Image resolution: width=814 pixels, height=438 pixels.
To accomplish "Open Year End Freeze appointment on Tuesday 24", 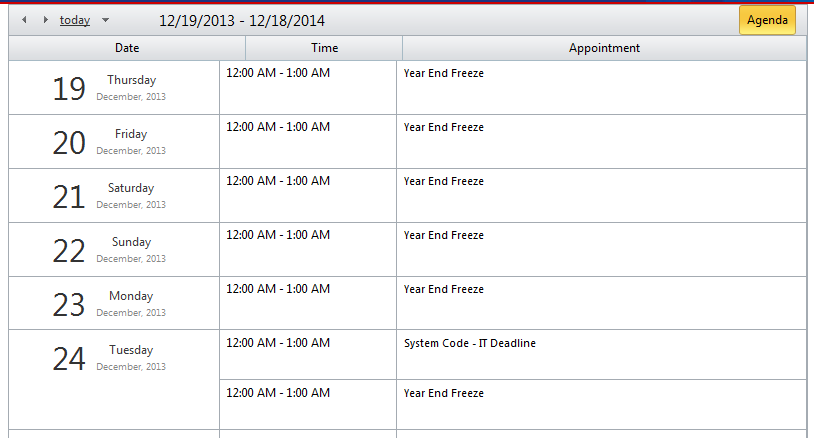I will click(444, 394).
